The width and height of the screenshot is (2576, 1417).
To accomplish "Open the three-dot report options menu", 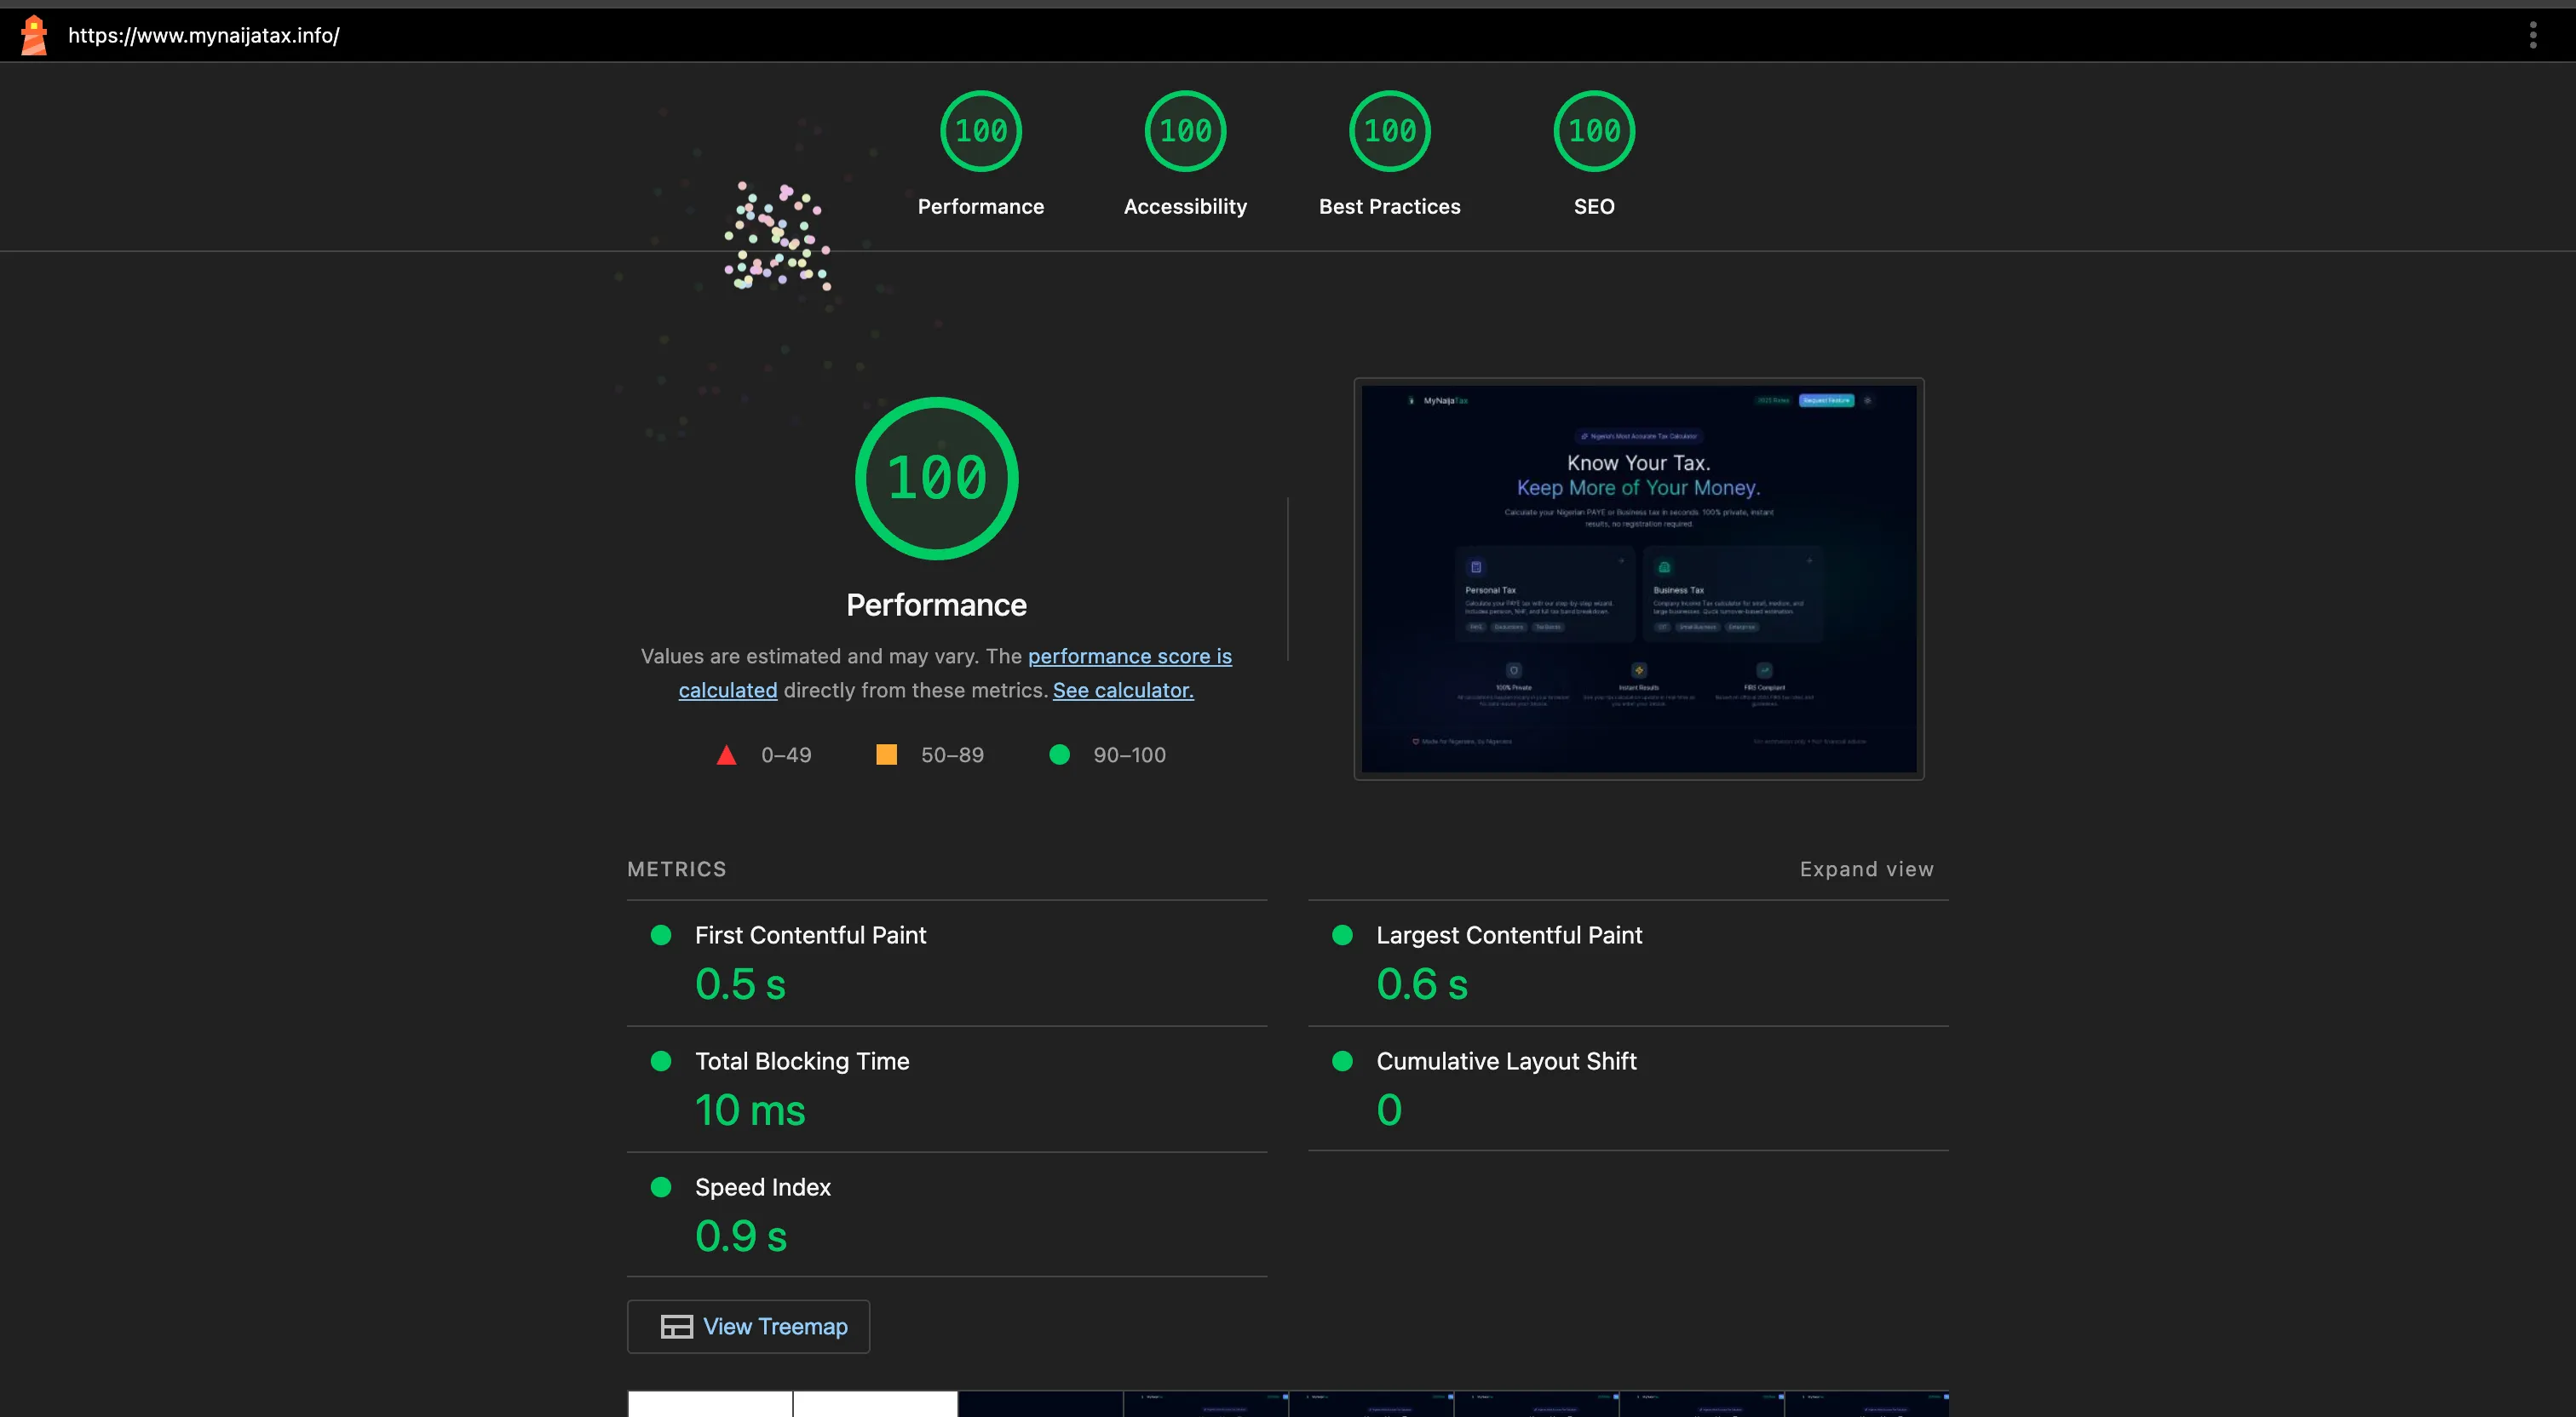I will click(2532, 34).
